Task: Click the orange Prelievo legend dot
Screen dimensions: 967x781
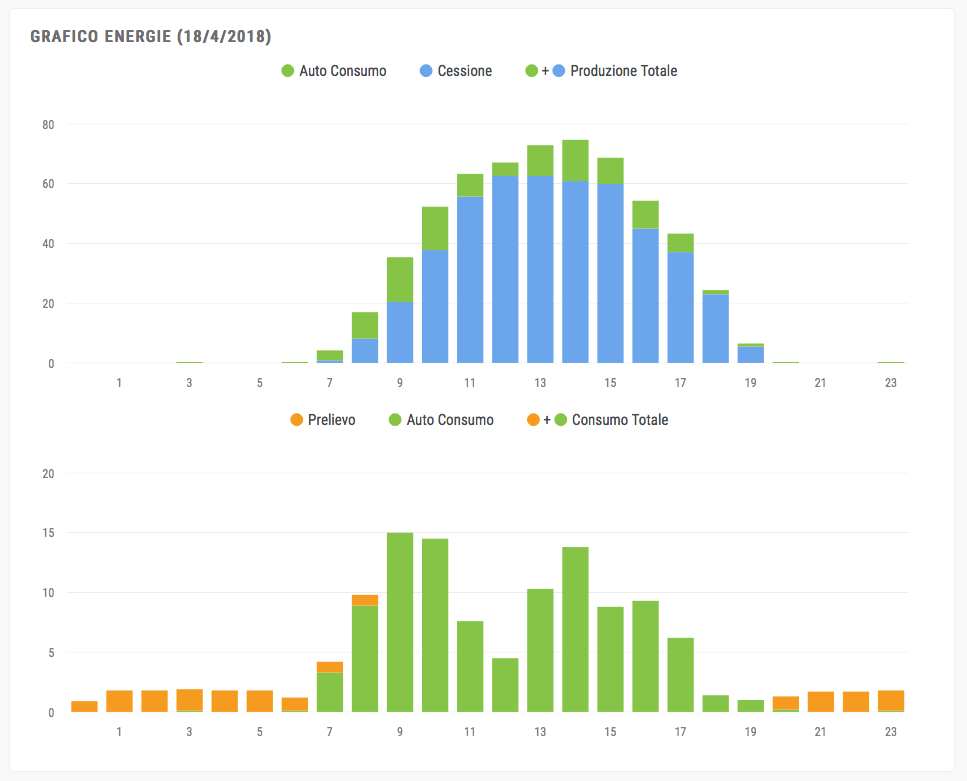Action: tap(296, 420)
